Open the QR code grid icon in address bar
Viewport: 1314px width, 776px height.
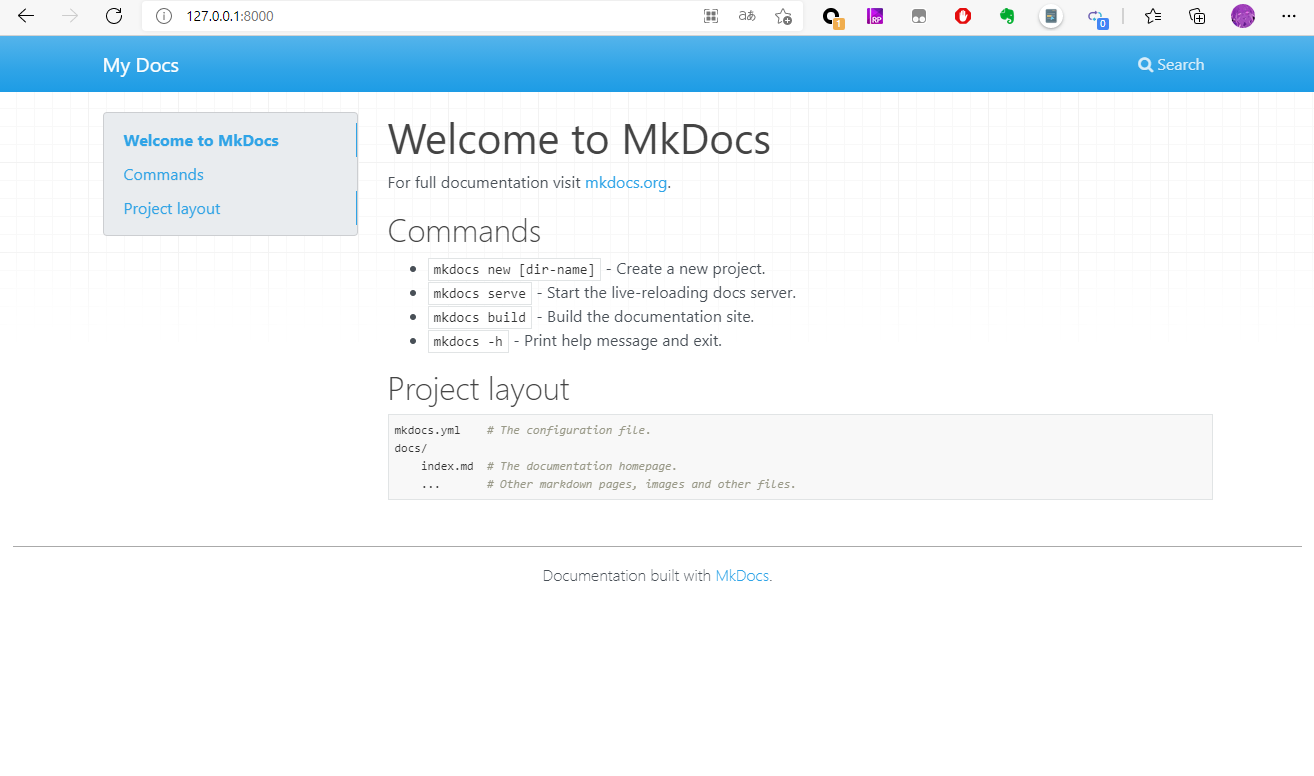pyautogui.click(x=711, y=16)
